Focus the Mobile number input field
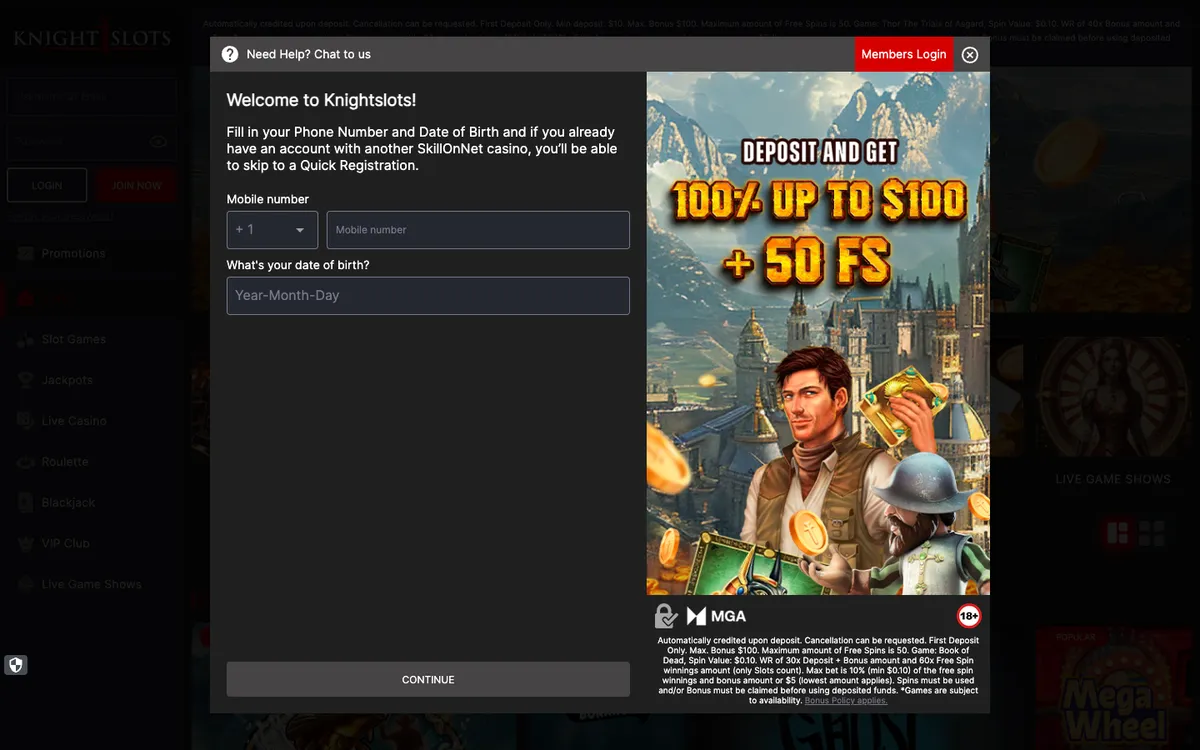 pos(478,230)
